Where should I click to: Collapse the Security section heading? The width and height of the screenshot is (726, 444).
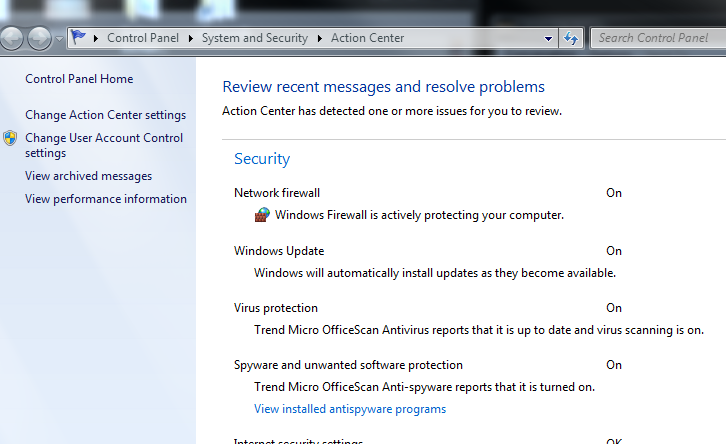pyautogui.click(x=262, y=159)
